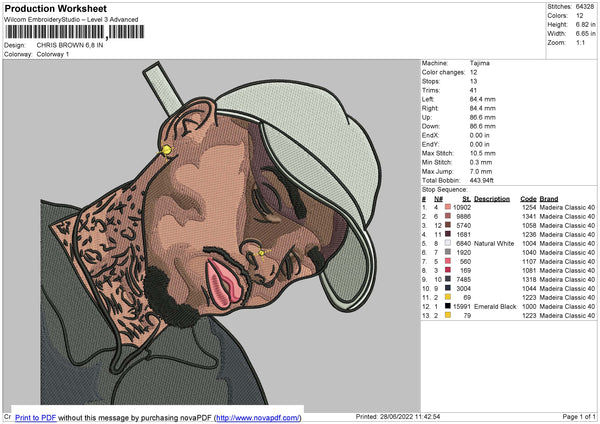
Task: Click the barcode under the worksheet title
Action: [x=75, y=32]
